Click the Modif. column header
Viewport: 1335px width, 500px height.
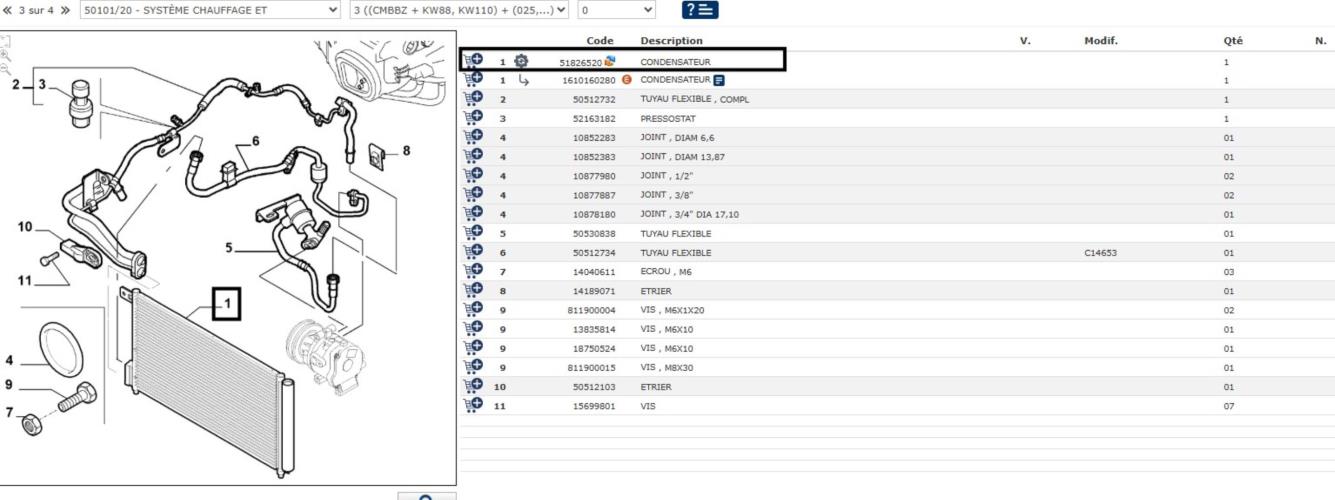[1101, 41]
